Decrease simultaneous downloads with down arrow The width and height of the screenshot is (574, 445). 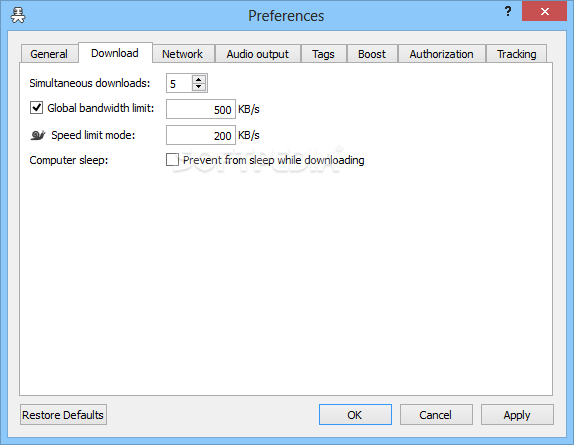pos(198,87)
